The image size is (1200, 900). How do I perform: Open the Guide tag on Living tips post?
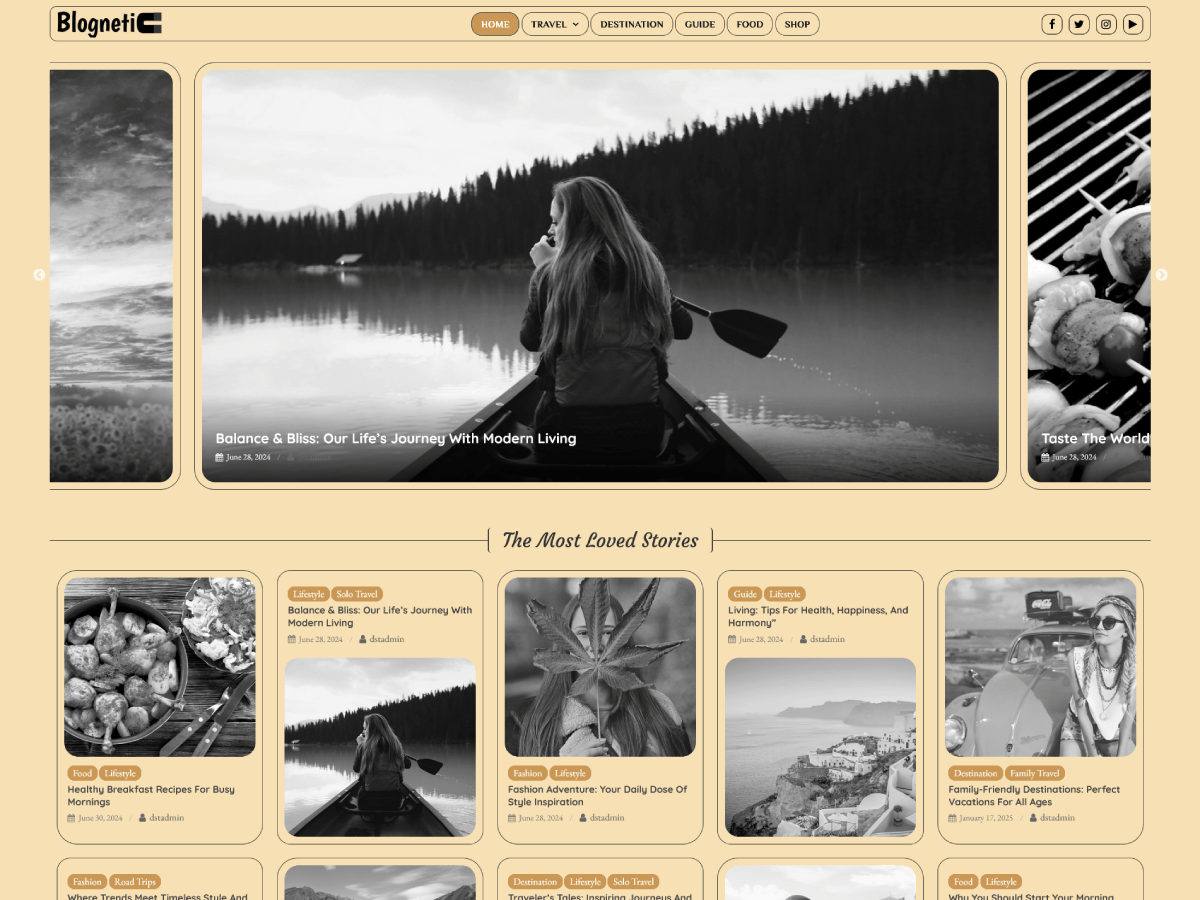coord(744,593)
